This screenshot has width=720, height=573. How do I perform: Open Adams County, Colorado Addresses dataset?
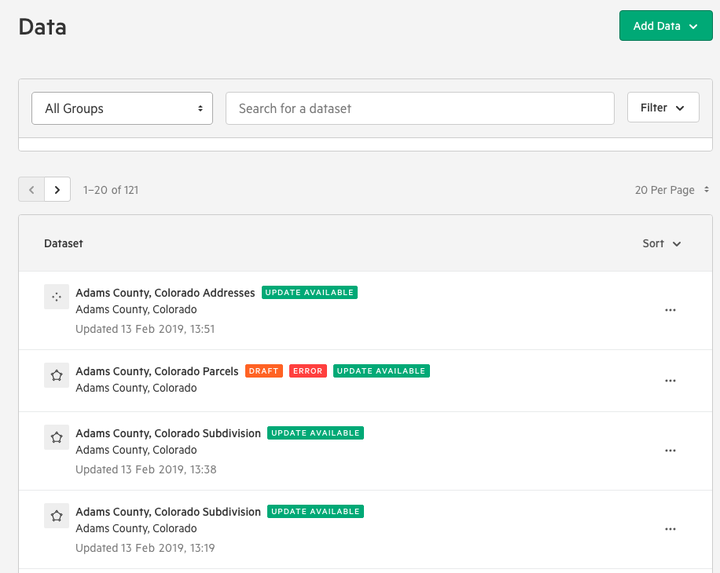(x=165, y=293)
